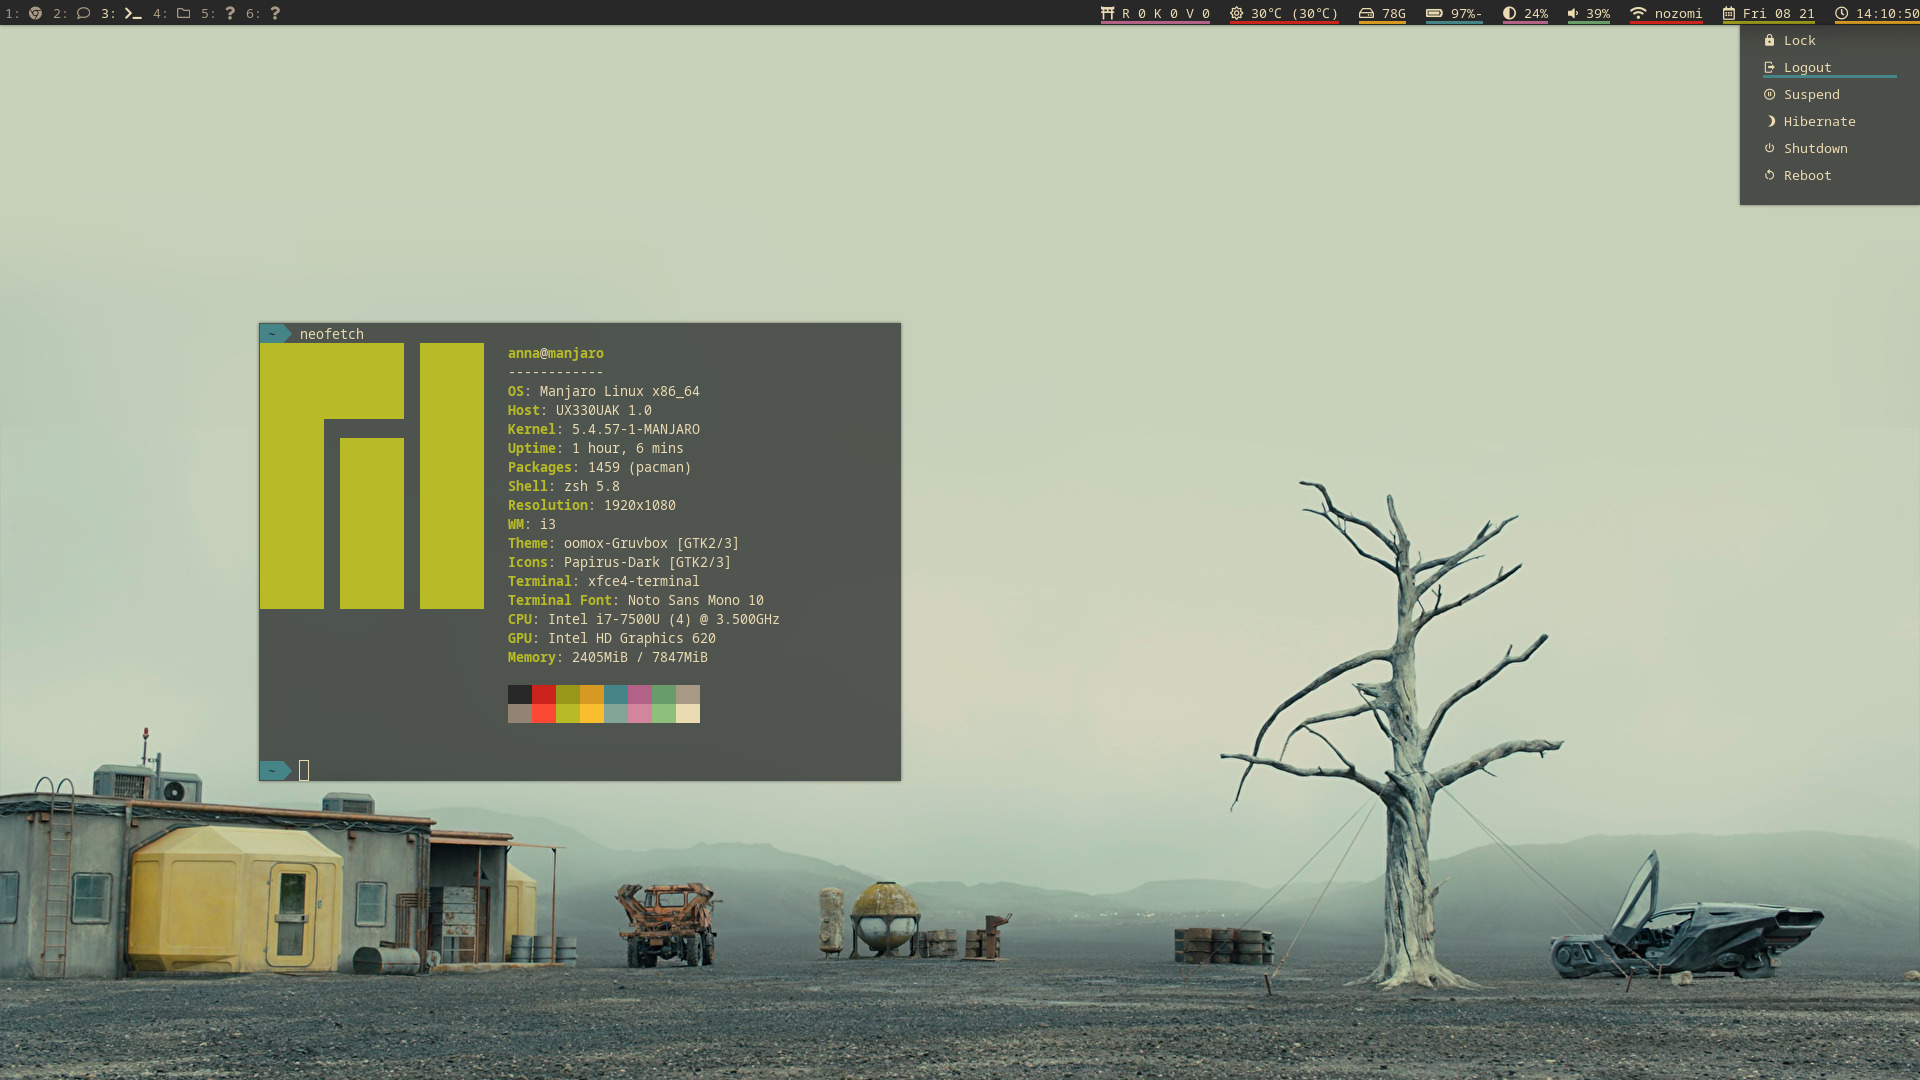Screen dimensions: 1920x1080
Task: Switch to workspace 5 question mark
Action: tap(229, 13)
